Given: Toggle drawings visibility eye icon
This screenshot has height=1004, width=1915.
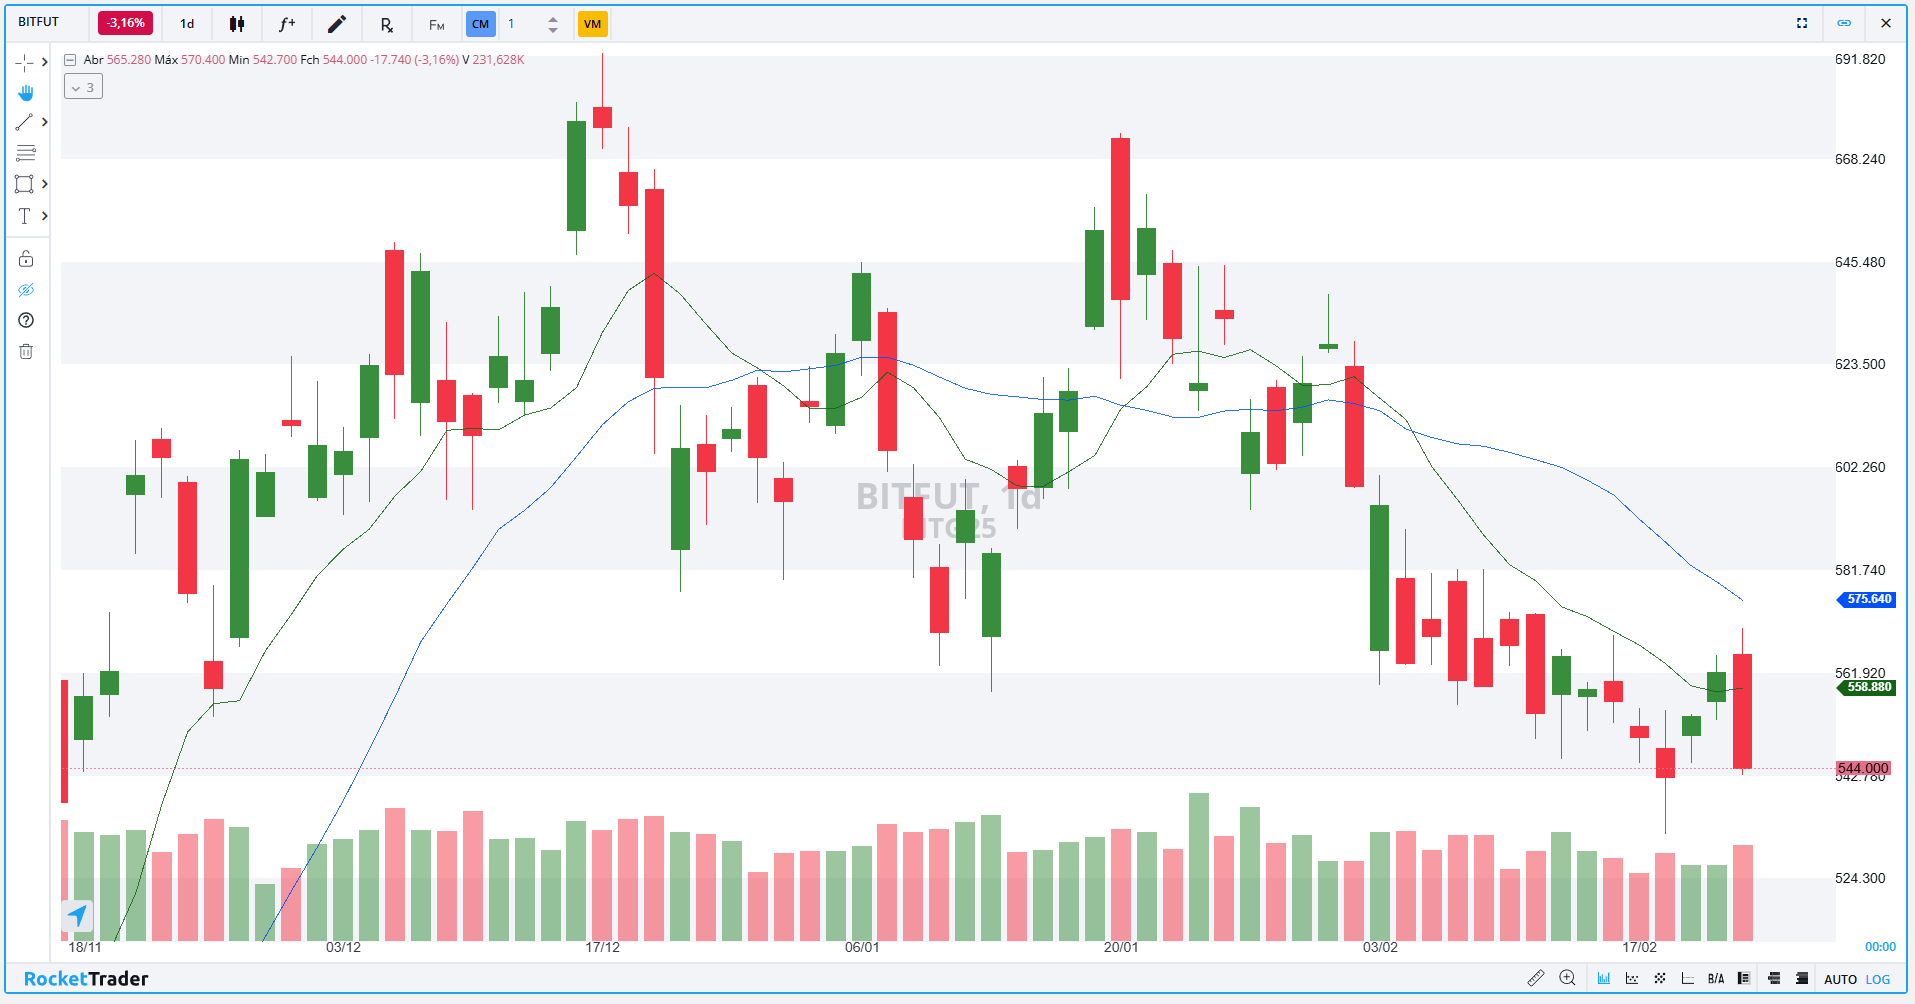Looking at the screenshot, I should pyautogui.click(x=26, y=290).
